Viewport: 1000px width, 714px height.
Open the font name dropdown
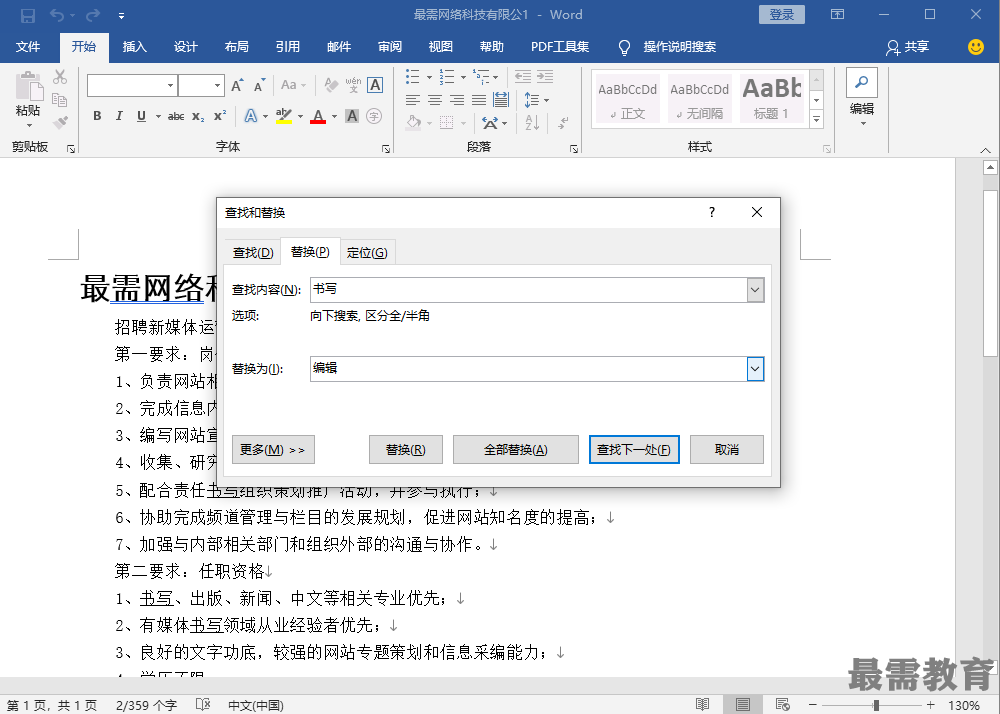pyautogui.click(x=170, y=85)
